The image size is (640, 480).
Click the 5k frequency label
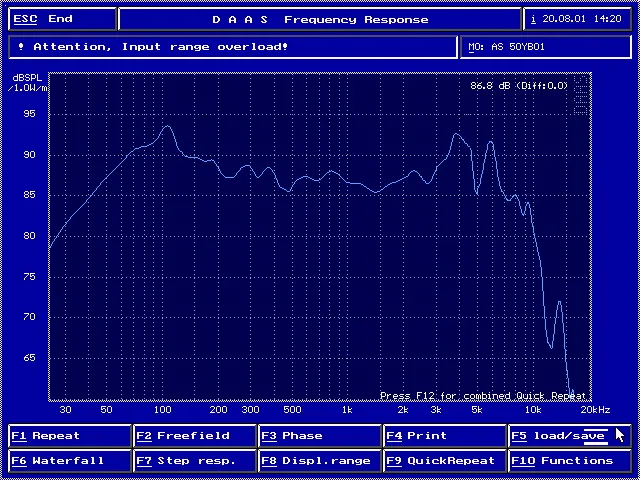(x=477, y=410)
